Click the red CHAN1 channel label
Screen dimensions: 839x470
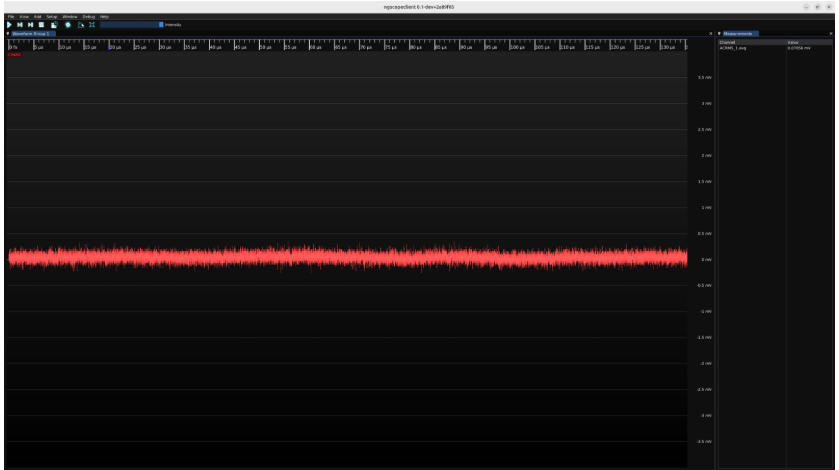coord(14,54)
